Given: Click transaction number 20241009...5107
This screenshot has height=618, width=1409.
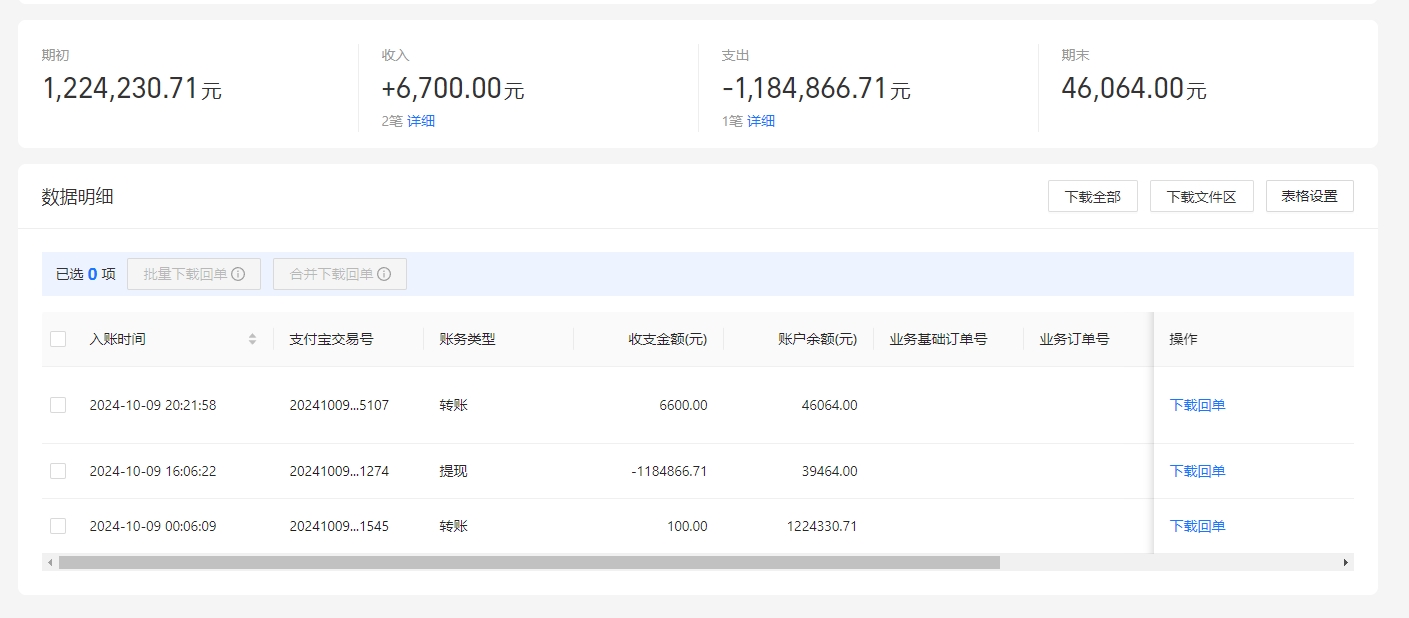Looking at the screenshot, I should [339, 405].
